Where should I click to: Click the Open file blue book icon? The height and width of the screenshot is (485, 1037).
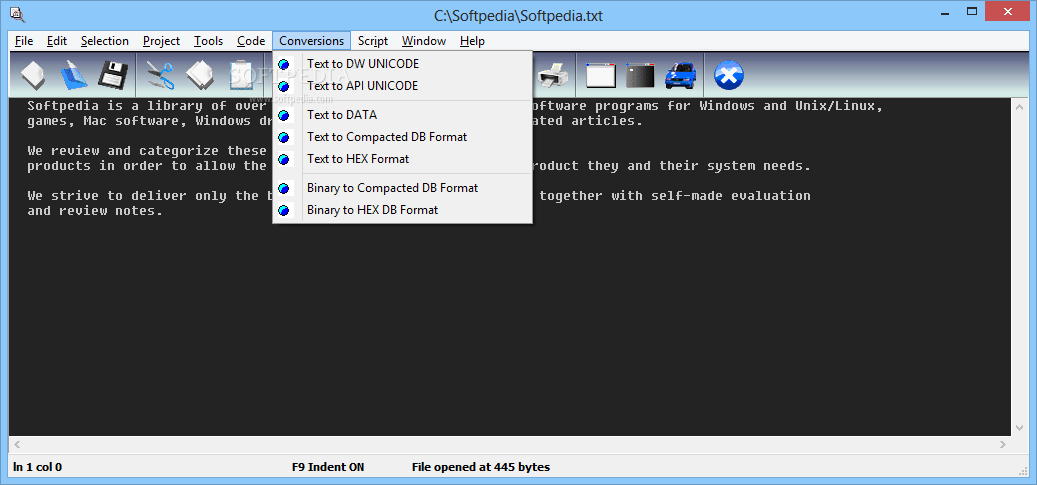click(x=73, y=75)
